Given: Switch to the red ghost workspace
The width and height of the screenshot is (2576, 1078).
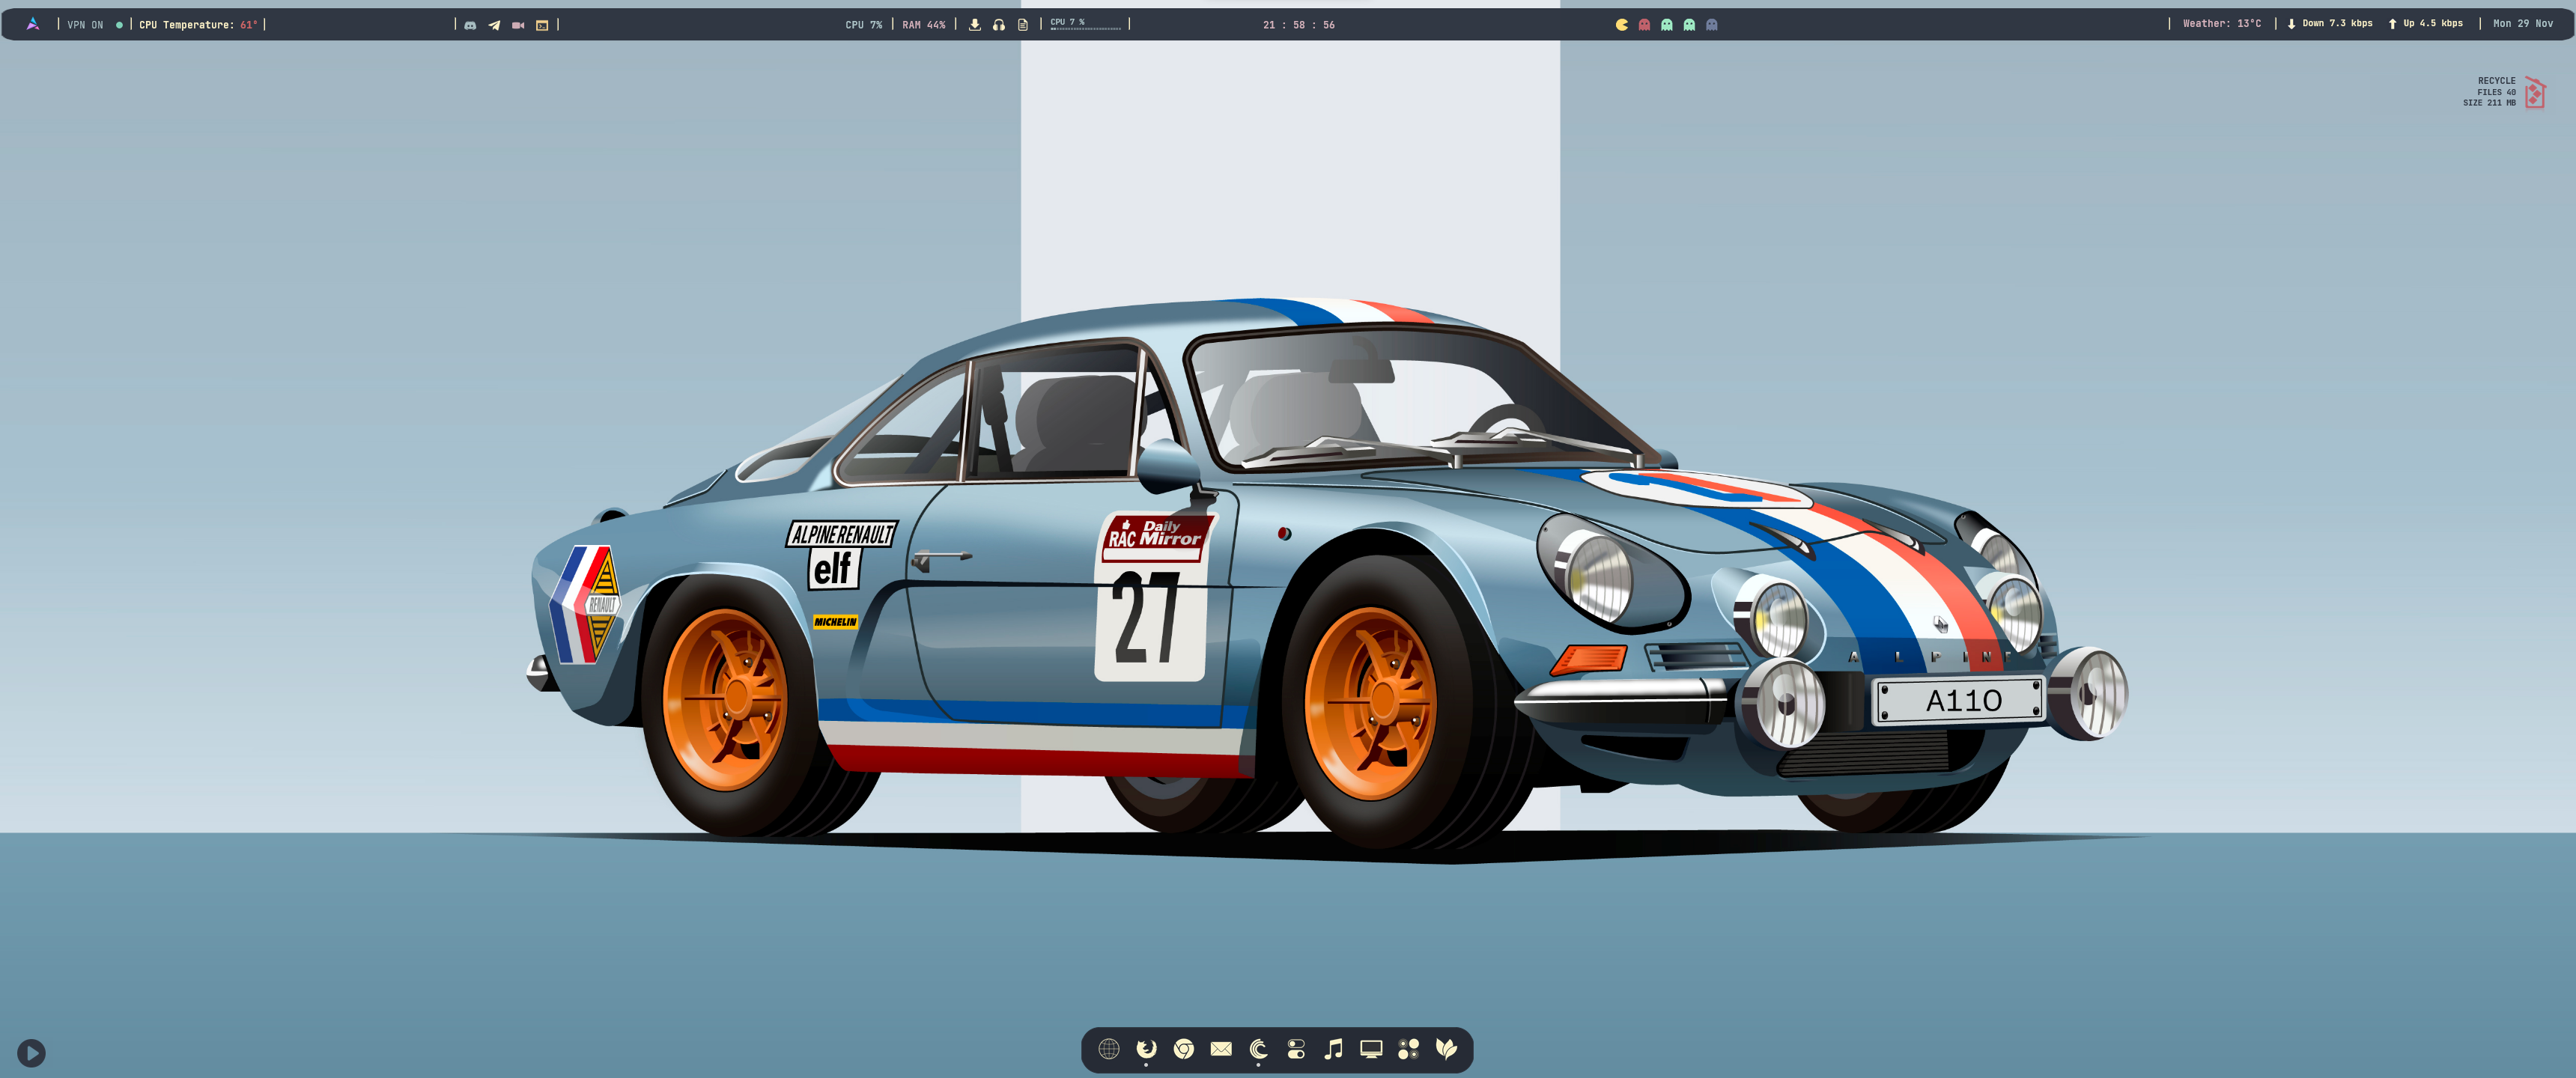Looking at the screenshot, I should click(x=1644, y=25).
